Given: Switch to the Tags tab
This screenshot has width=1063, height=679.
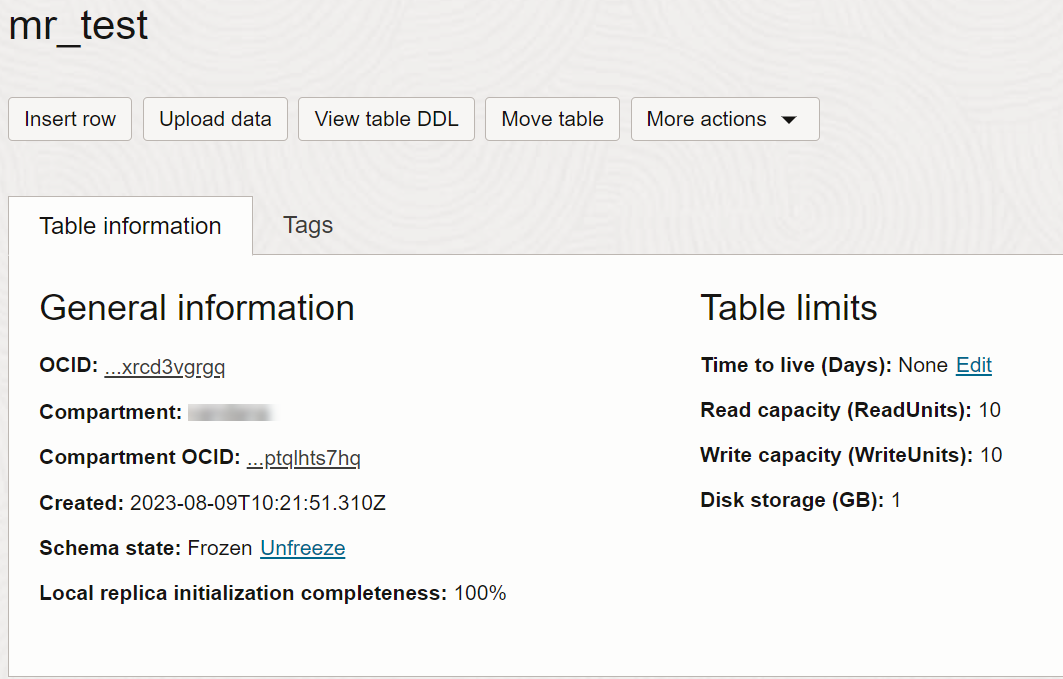Looking at the screenshot, I should click(x=308, y=225).
